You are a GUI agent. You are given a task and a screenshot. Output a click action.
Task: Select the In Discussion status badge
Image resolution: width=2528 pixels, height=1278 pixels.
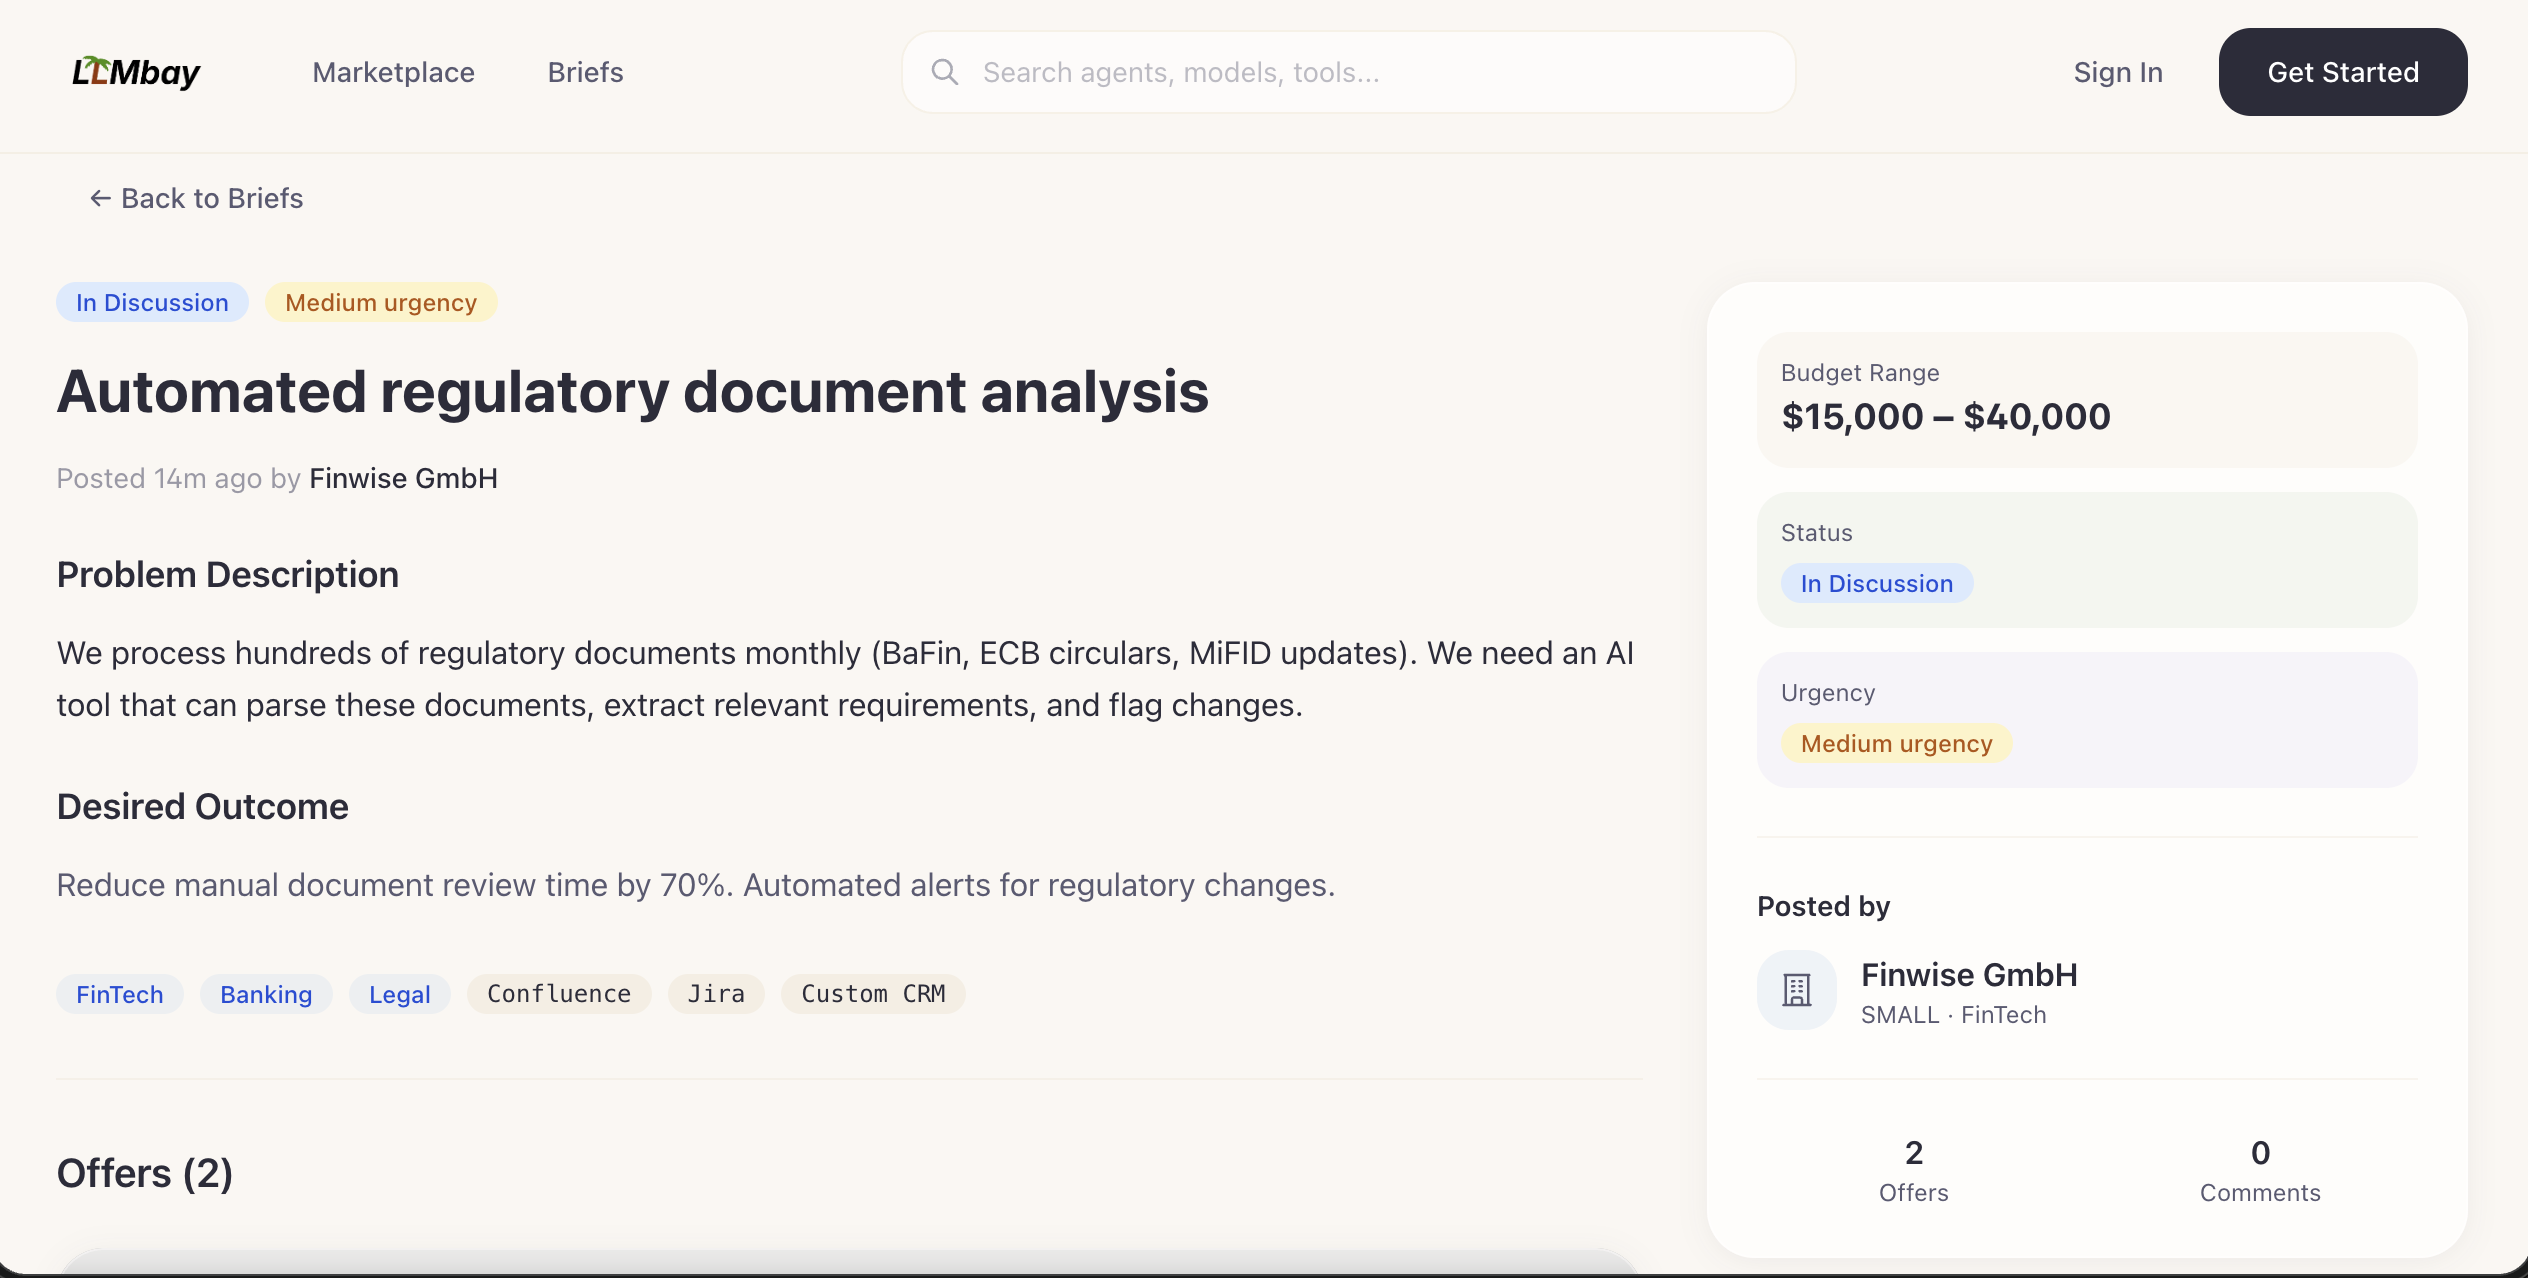click(152, 302)
